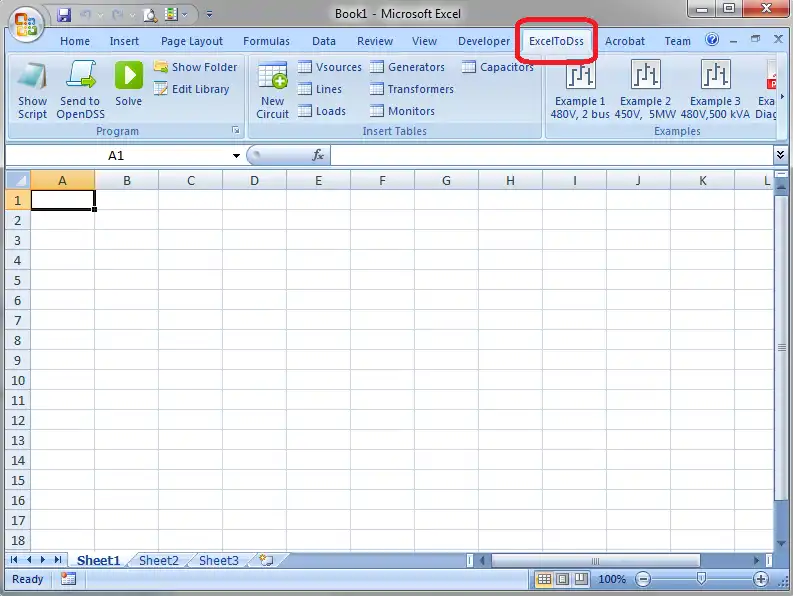Viewport: 793px width, 596px height.
Task: Open Print Preview from Quick Access toolbar
Action: tap(150, 15)
